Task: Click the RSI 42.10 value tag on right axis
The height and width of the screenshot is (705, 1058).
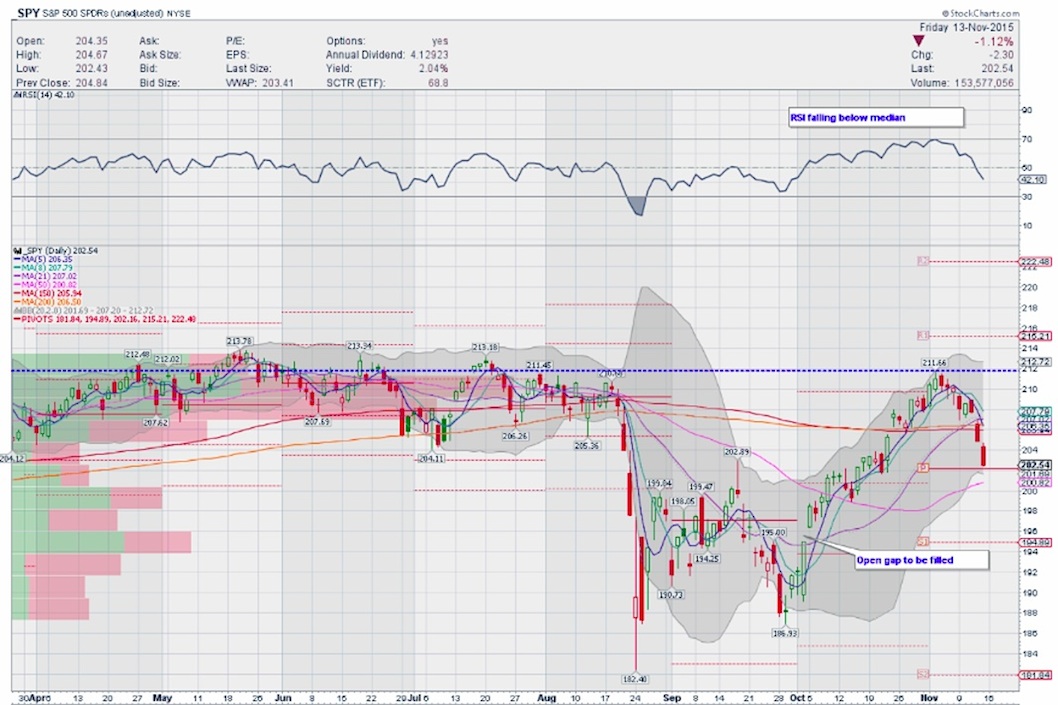Action: coord(1032,179)
